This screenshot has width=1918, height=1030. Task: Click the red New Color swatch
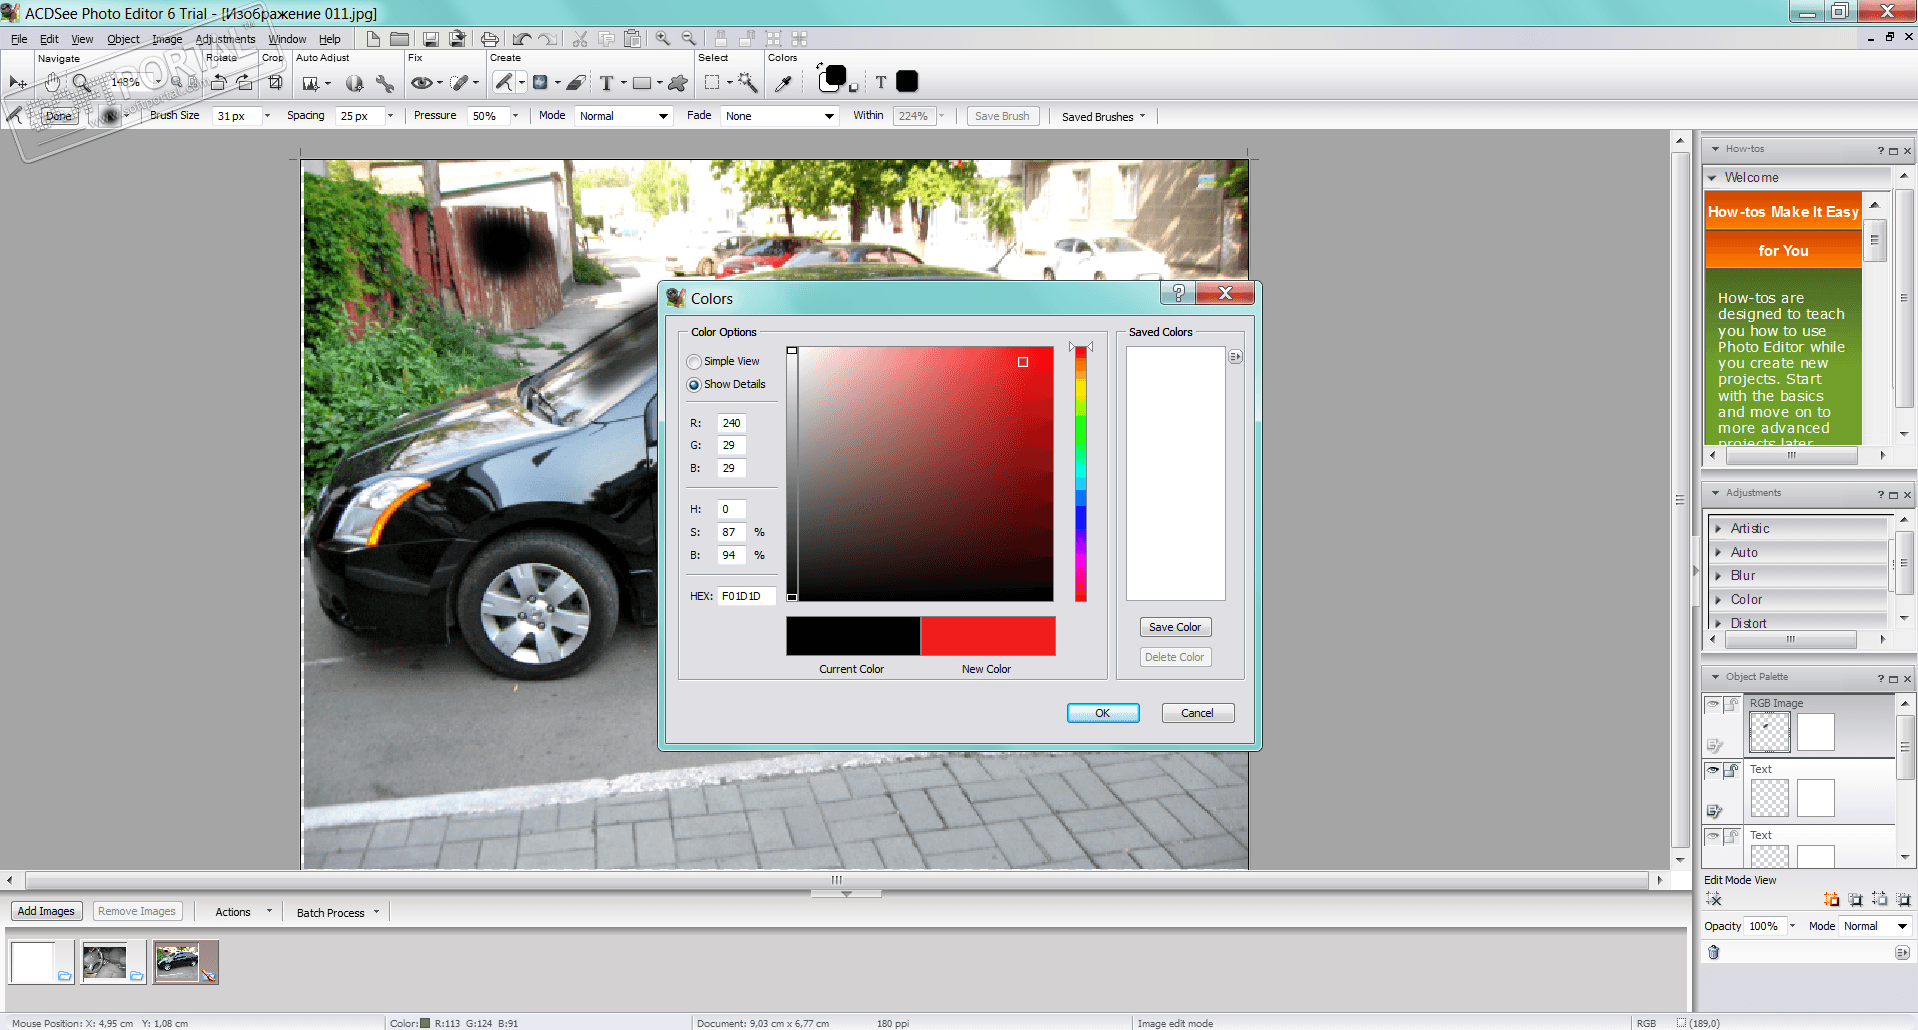point(988,636)
